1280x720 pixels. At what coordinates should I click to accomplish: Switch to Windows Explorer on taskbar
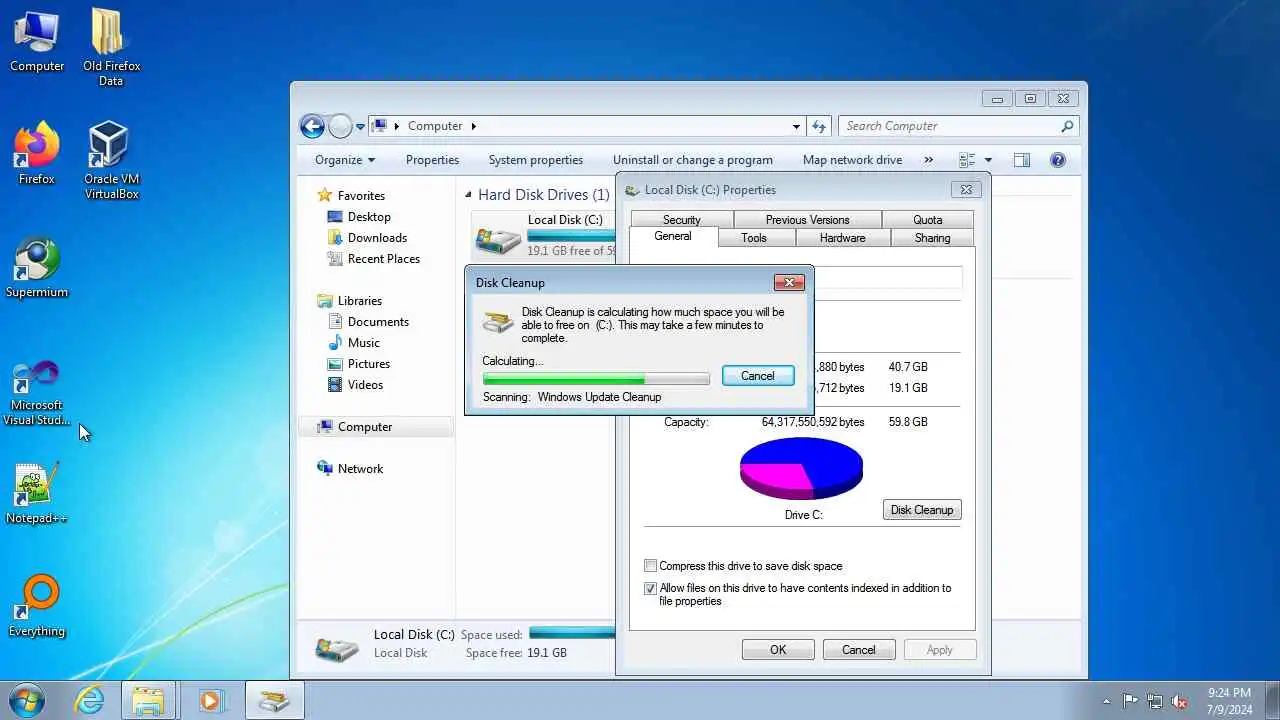[x=148, y=700]
